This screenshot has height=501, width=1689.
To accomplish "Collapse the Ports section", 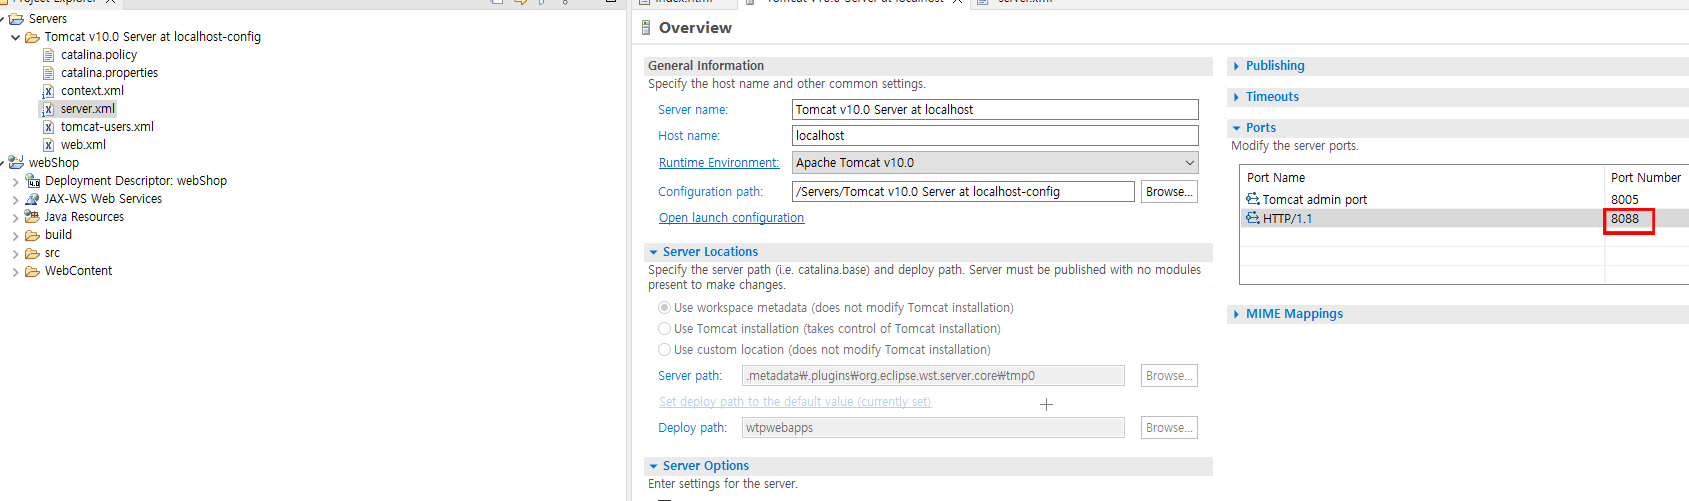I will (1237, 128).
